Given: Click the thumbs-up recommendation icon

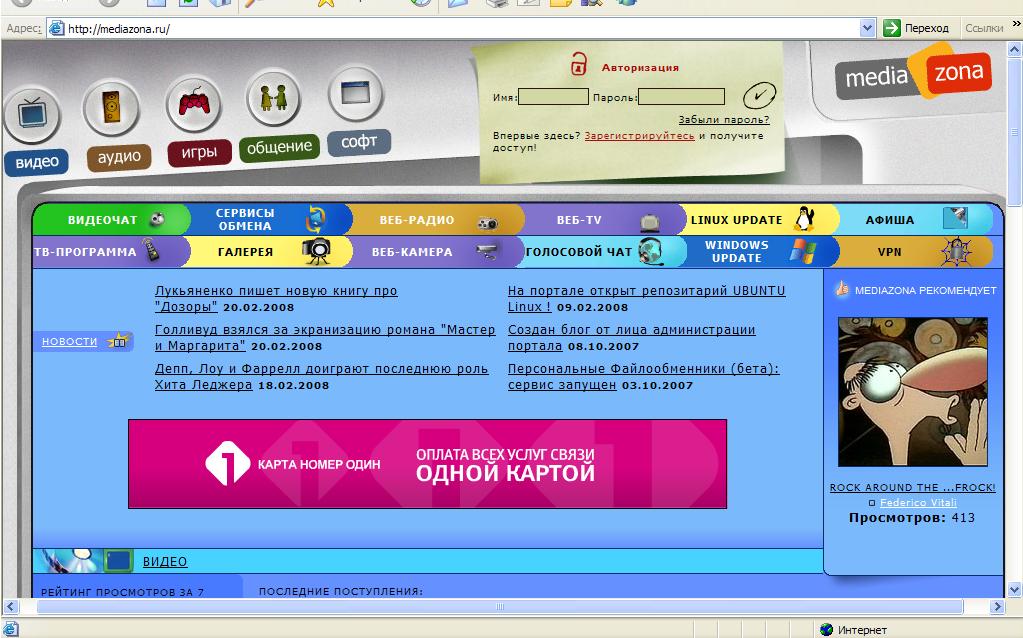Looking at the screenshot, I should coord(842,288).
